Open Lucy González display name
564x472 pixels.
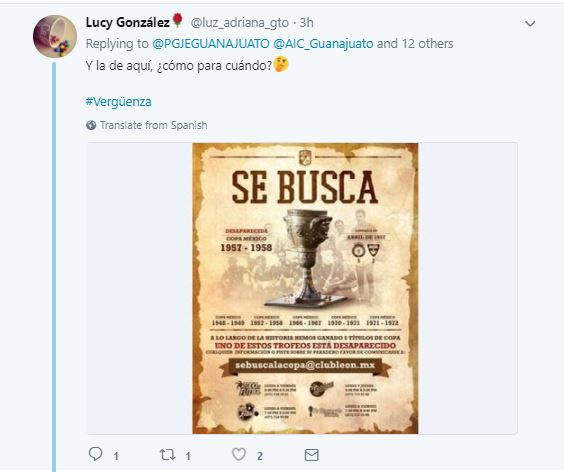point(128,22)
